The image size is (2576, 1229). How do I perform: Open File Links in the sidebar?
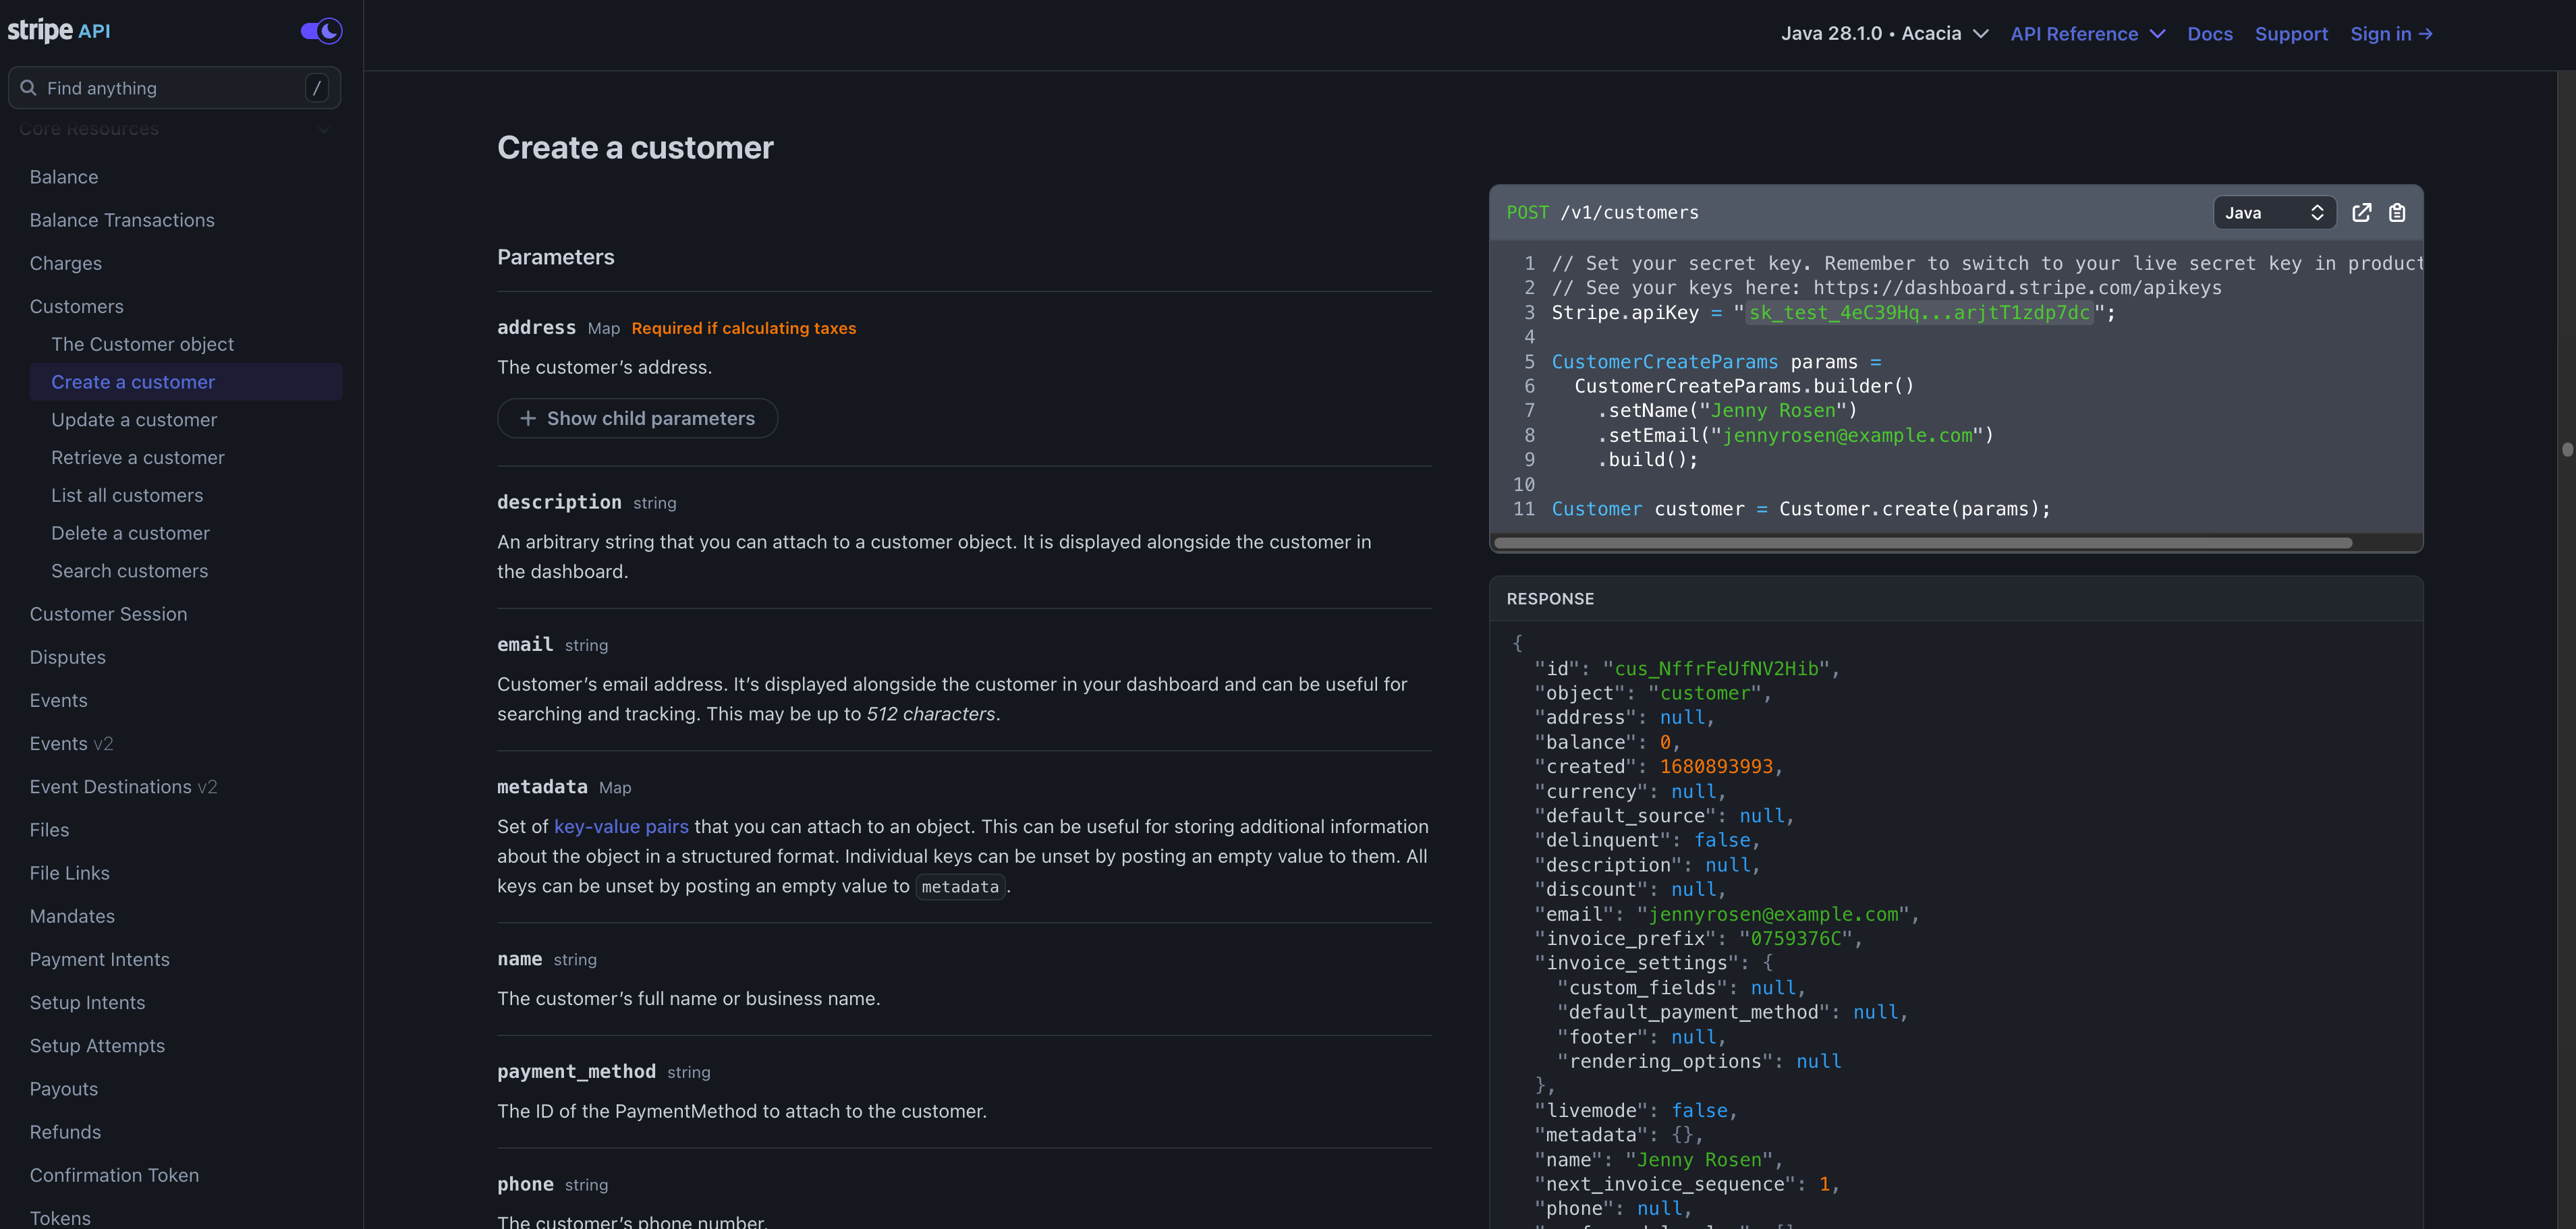point(70,873)
